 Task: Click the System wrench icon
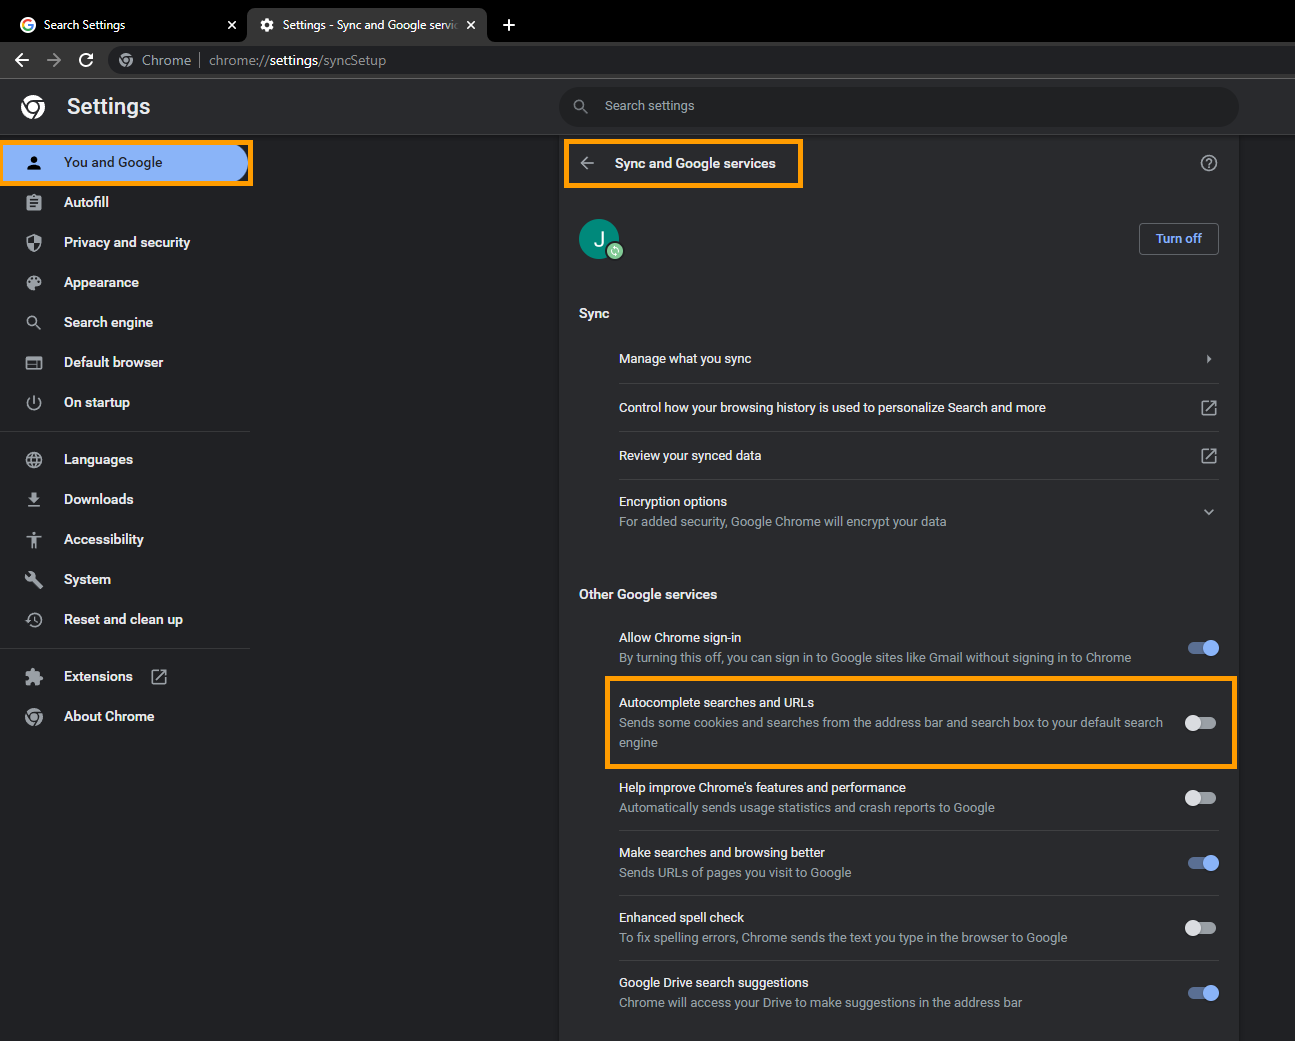click(x=34, y=579)
